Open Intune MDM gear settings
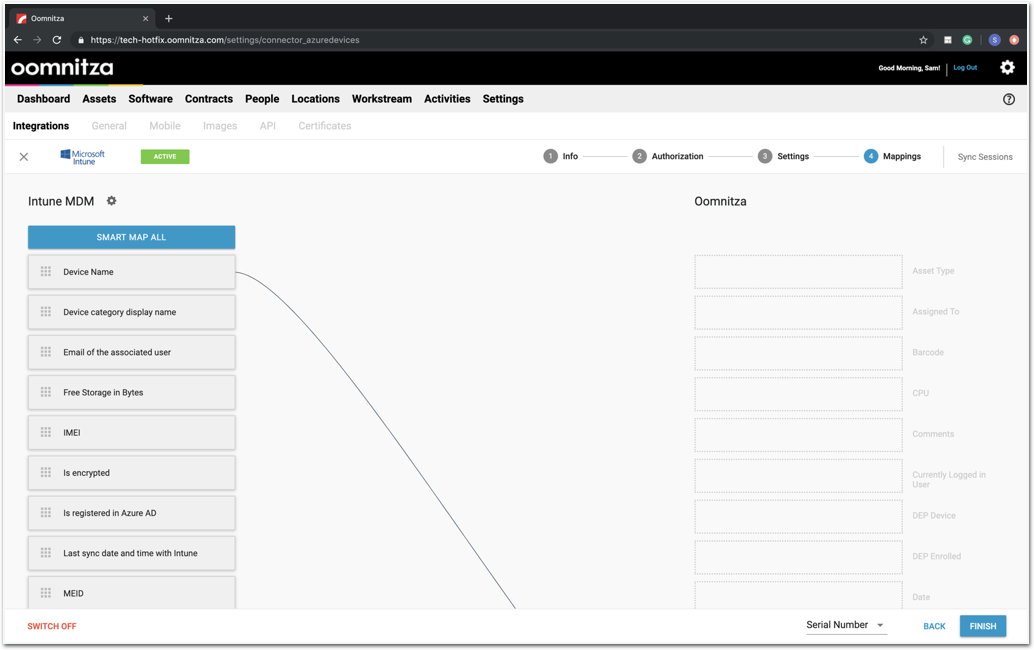This screenshot has width=1034, height=650. [111, 201]
